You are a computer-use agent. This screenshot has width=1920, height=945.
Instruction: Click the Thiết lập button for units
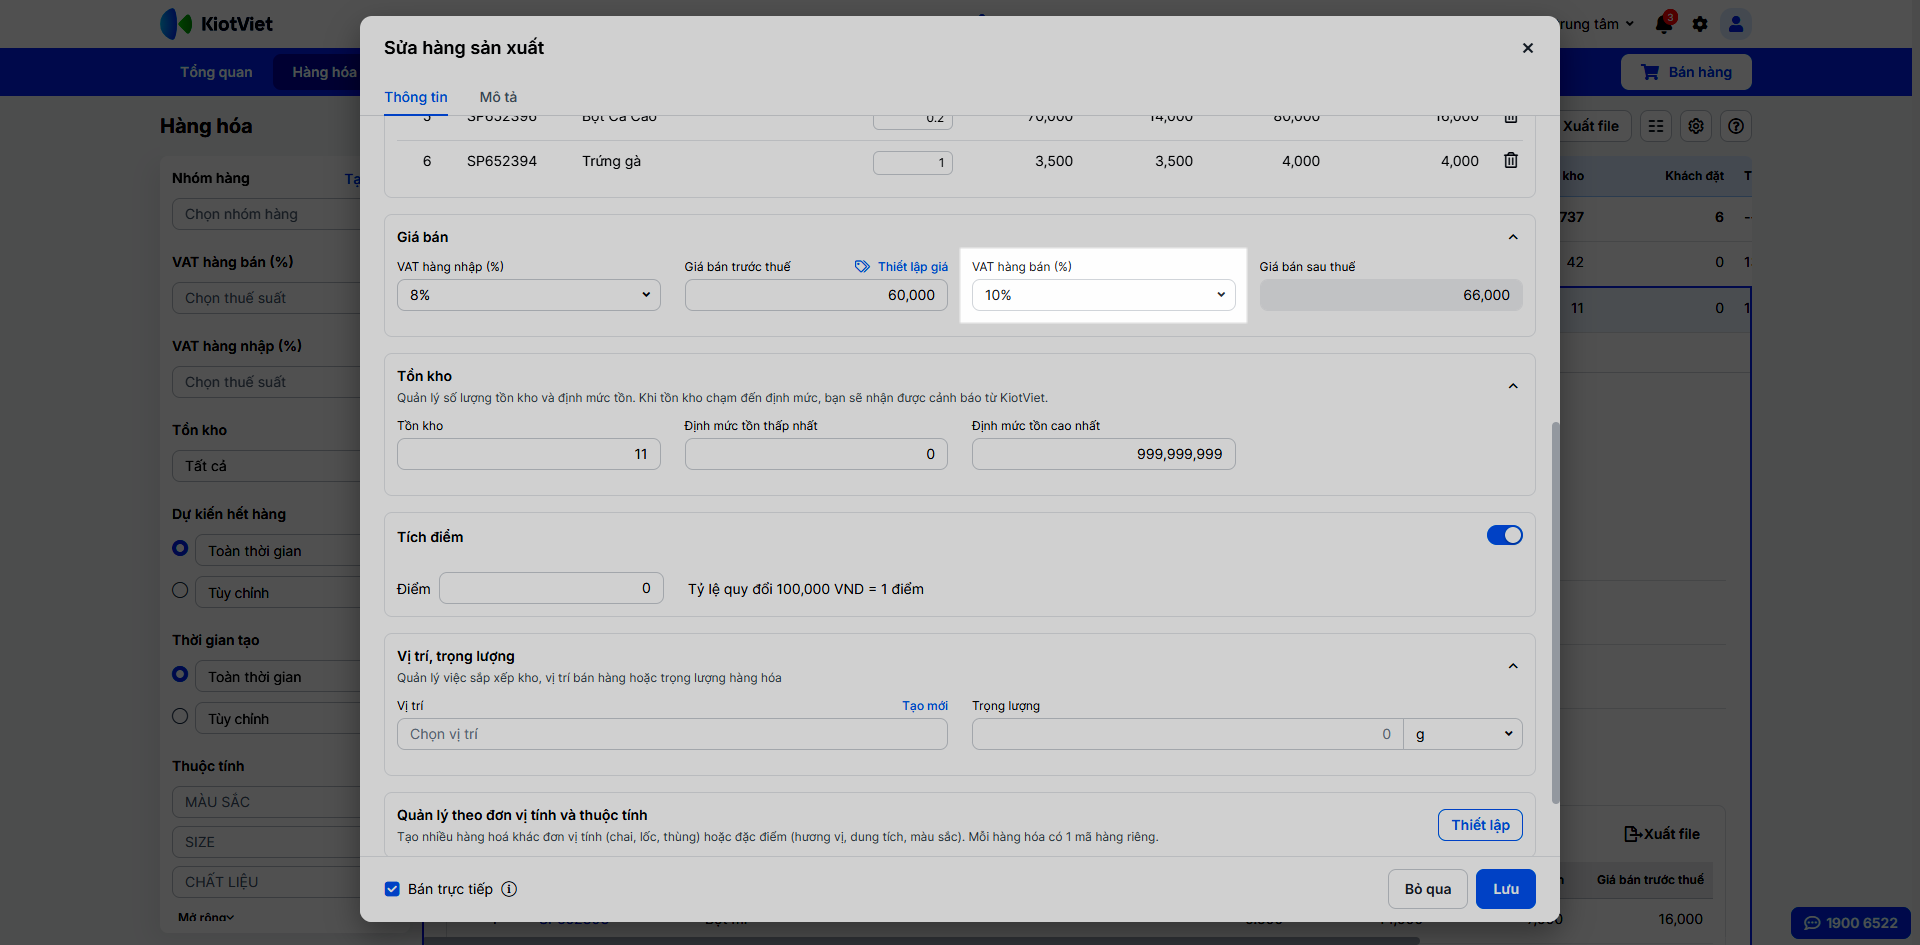[x=1480, y=825]
